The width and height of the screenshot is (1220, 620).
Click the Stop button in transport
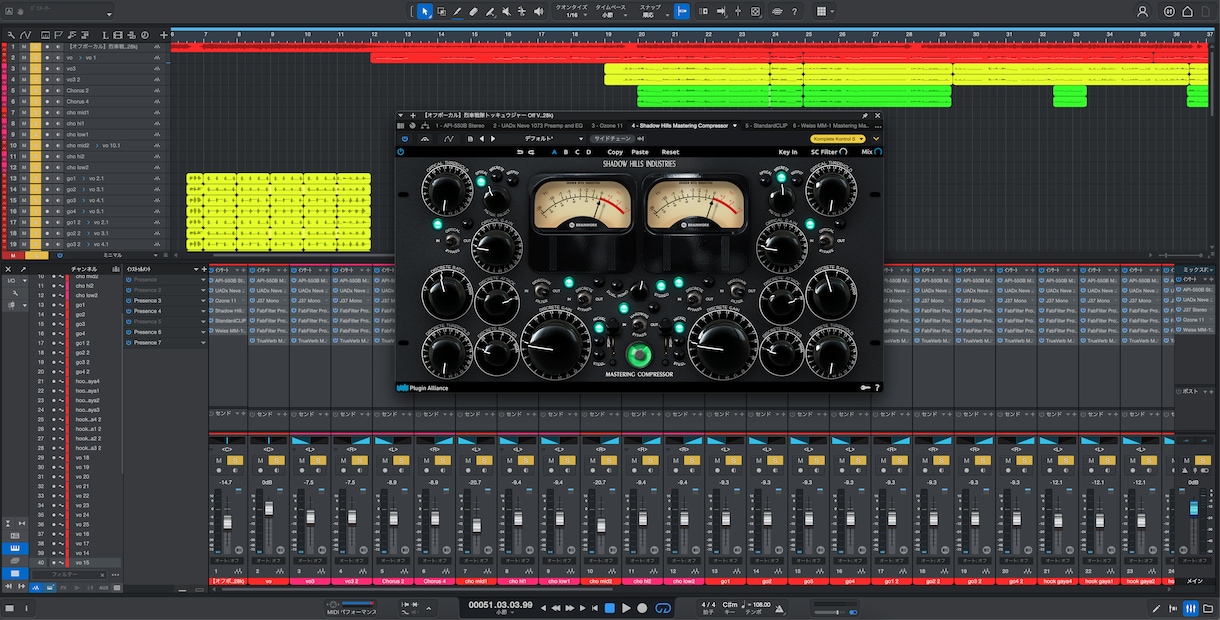pos(609,607)
